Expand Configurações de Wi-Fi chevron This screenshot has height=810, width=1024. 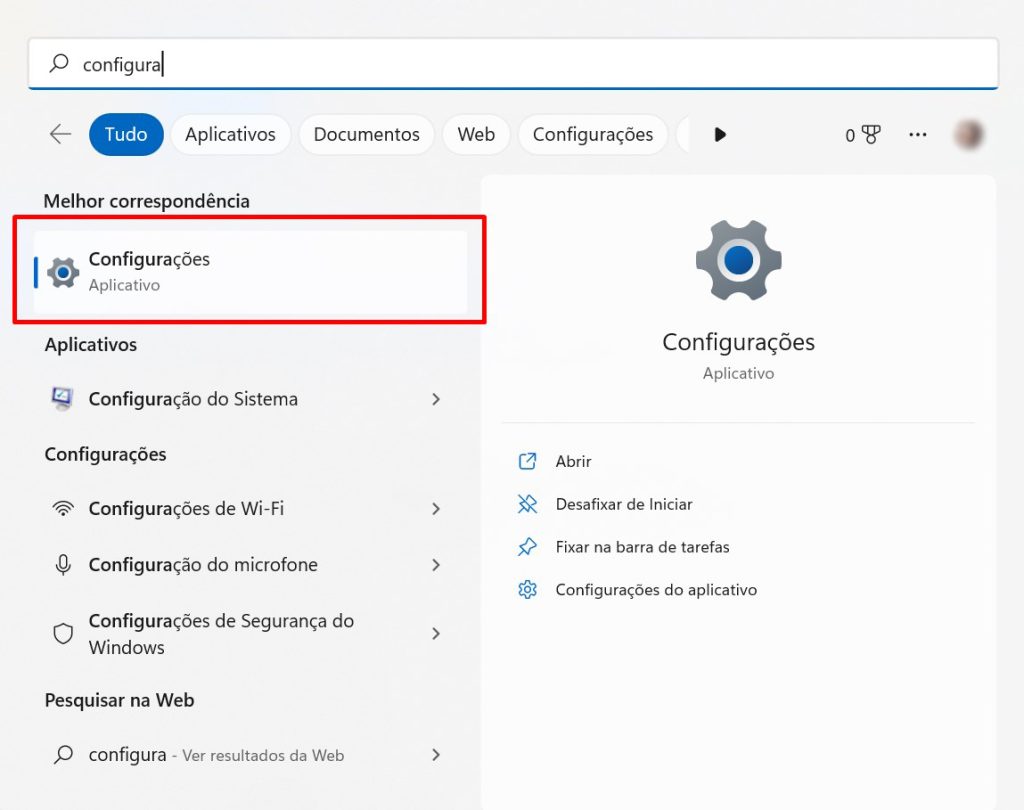point(436,509)
